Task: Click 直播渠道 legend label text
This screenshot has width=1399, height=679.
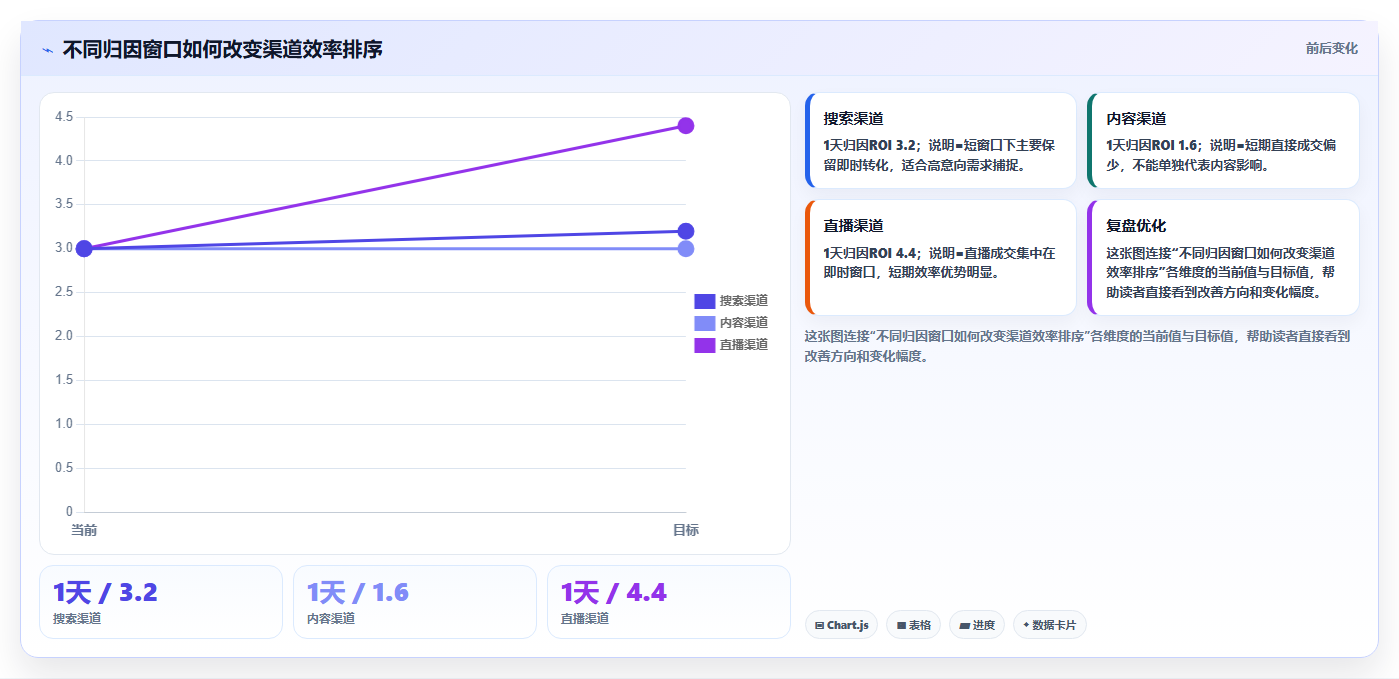Action: 744,345
